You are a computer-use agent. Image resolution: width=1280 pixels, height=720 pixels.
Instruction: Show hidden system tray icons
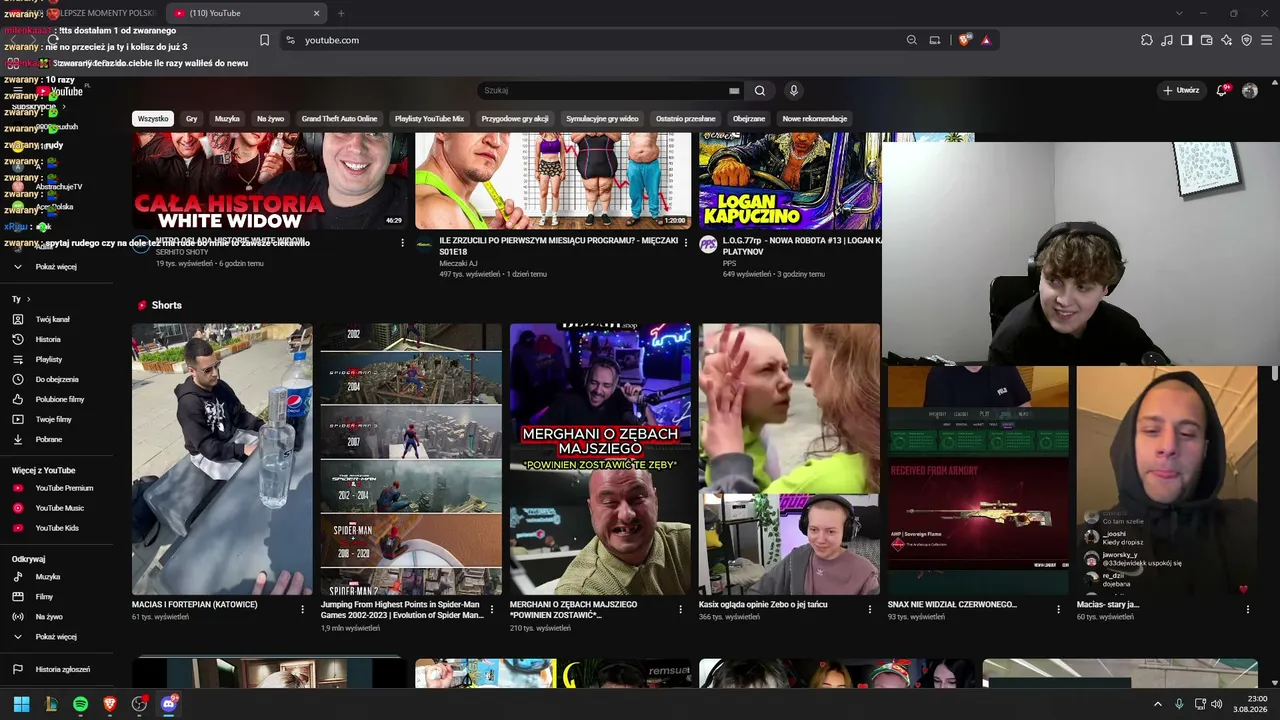[1158, 704]
